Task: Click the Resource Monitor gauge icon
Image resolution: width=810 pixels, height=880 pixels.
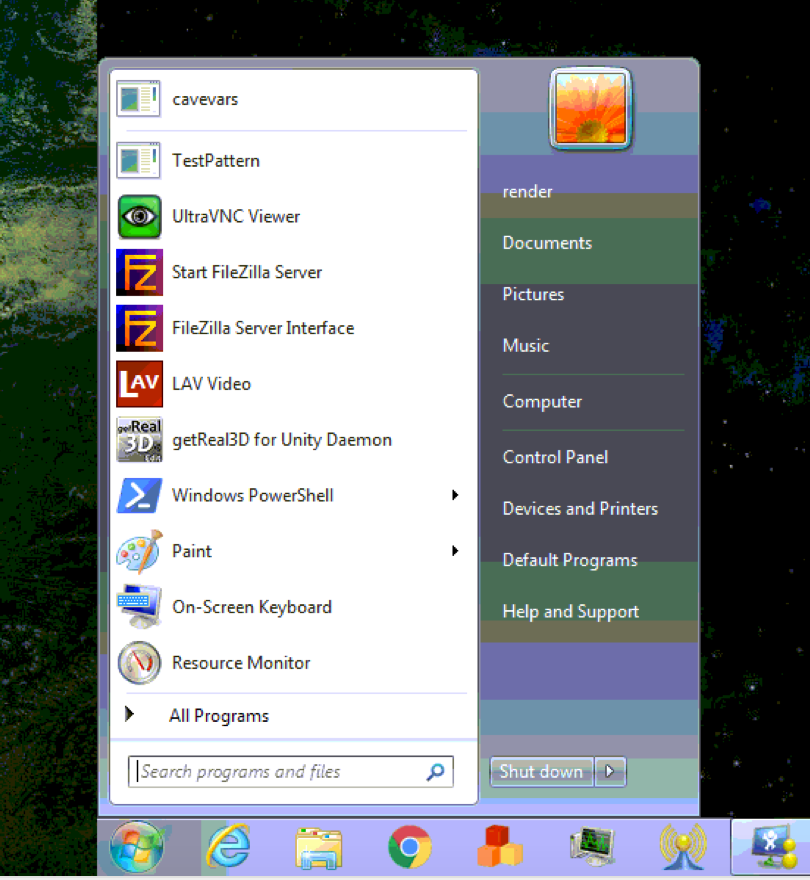Action: pyautogui.click(x=139, y=663)
